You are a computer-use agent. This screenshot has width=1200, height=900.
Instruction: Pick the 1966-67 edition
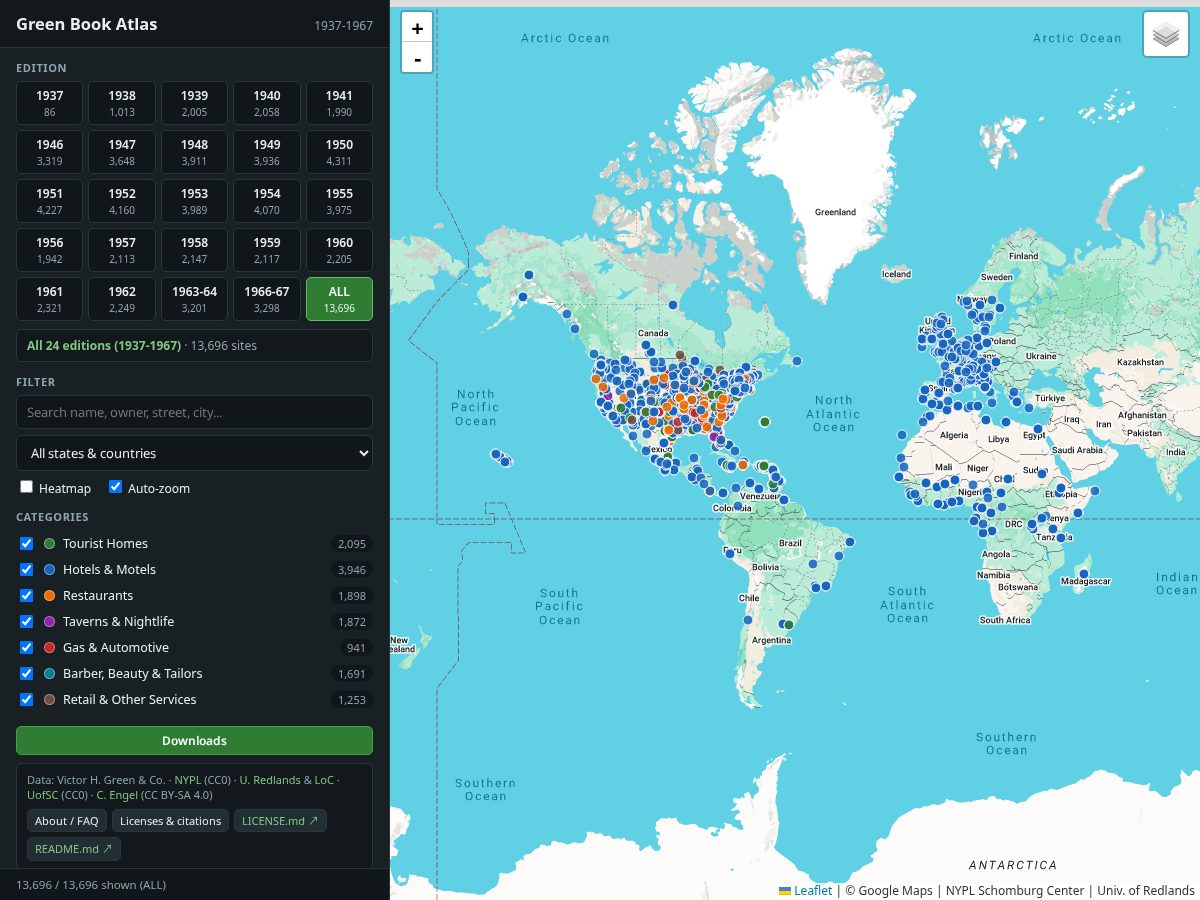pyautogui.click(x=267, y=299)
